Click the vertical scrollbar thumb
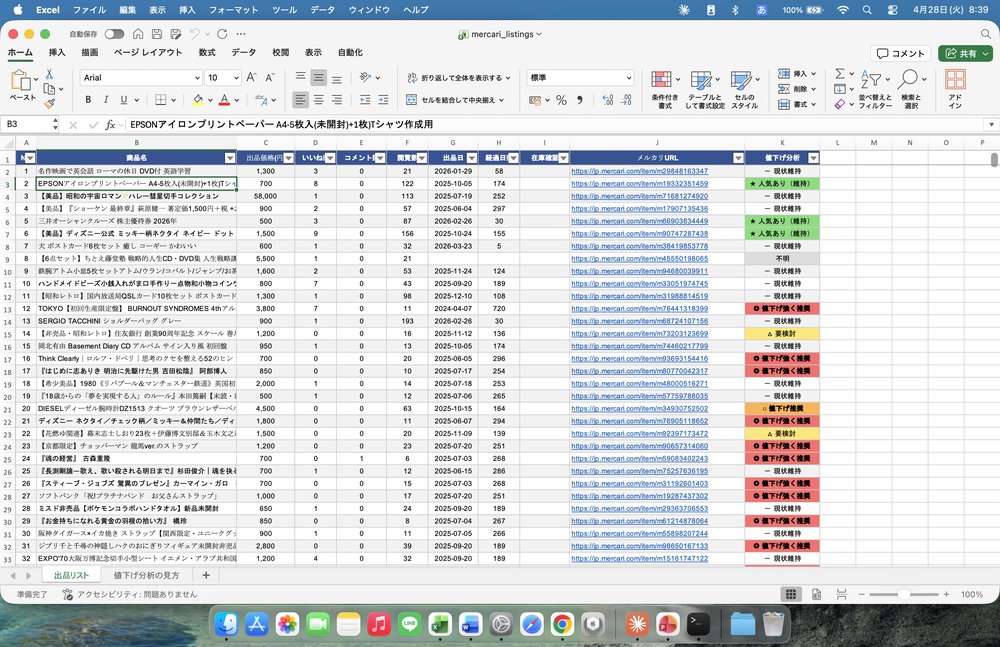 (994, 160)
